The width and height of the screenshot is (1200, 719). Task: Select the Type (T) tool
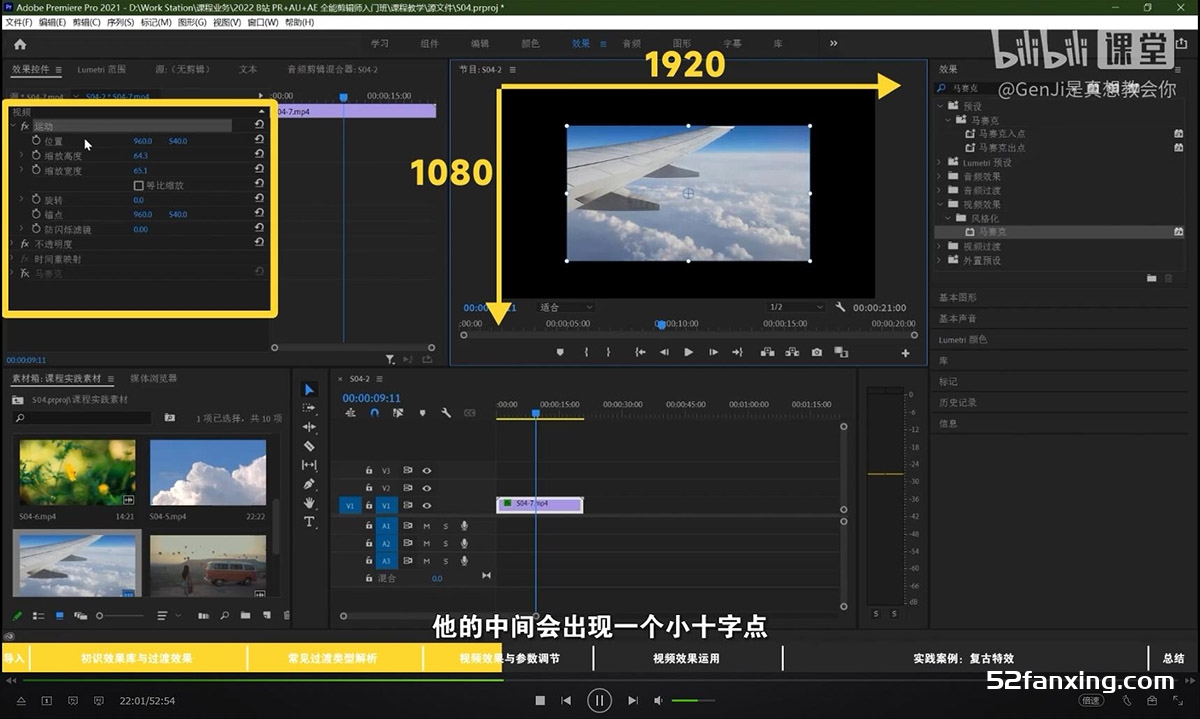coord(309,522)
